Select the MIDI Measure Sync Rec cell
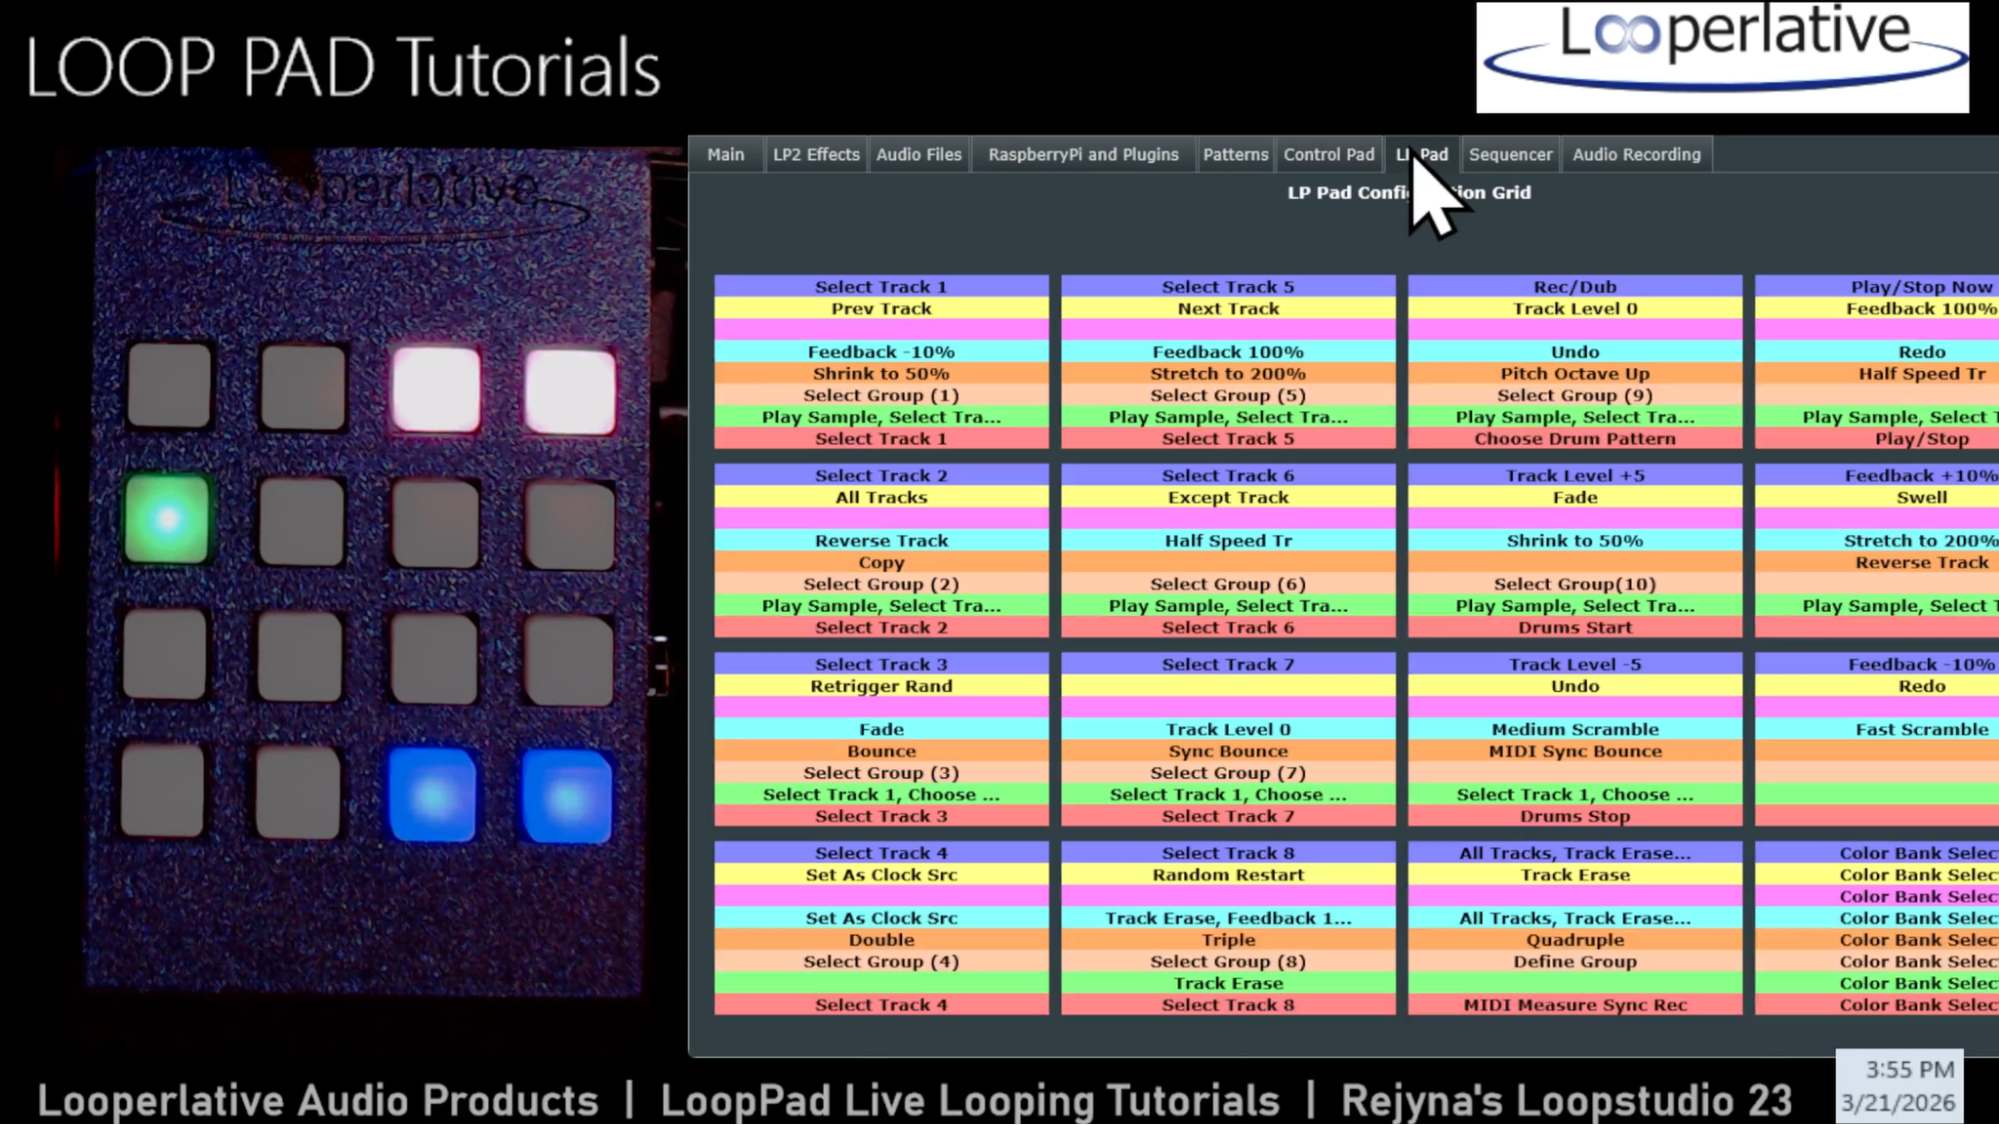 (1575, 1005)
